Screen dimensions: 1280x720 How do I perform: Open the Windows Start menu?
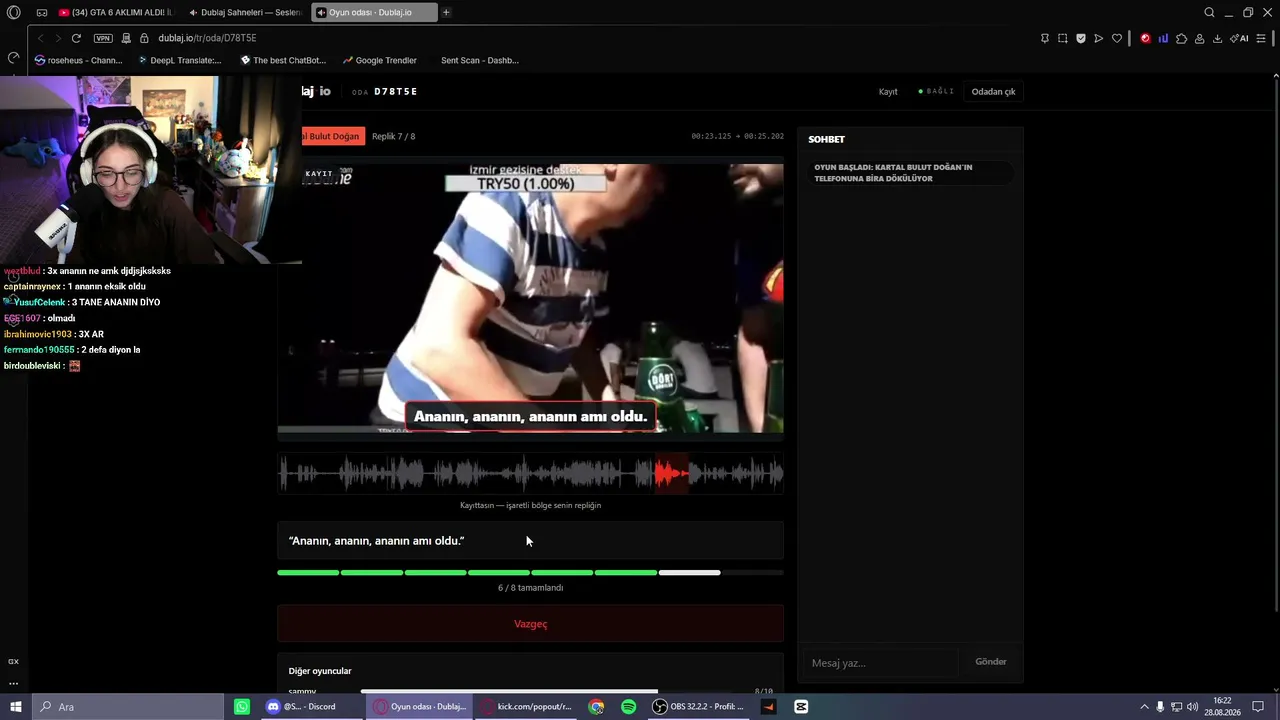(x=15, y=707)
